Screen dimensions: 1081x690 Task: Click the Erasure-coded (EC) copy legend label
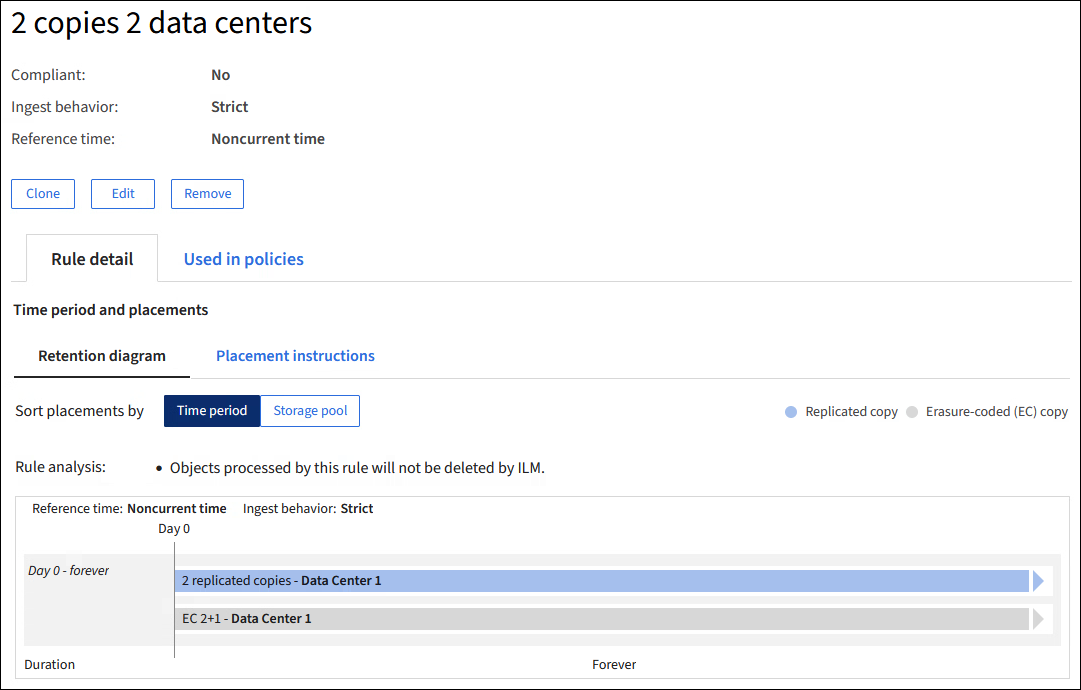[x=996, y=412]
